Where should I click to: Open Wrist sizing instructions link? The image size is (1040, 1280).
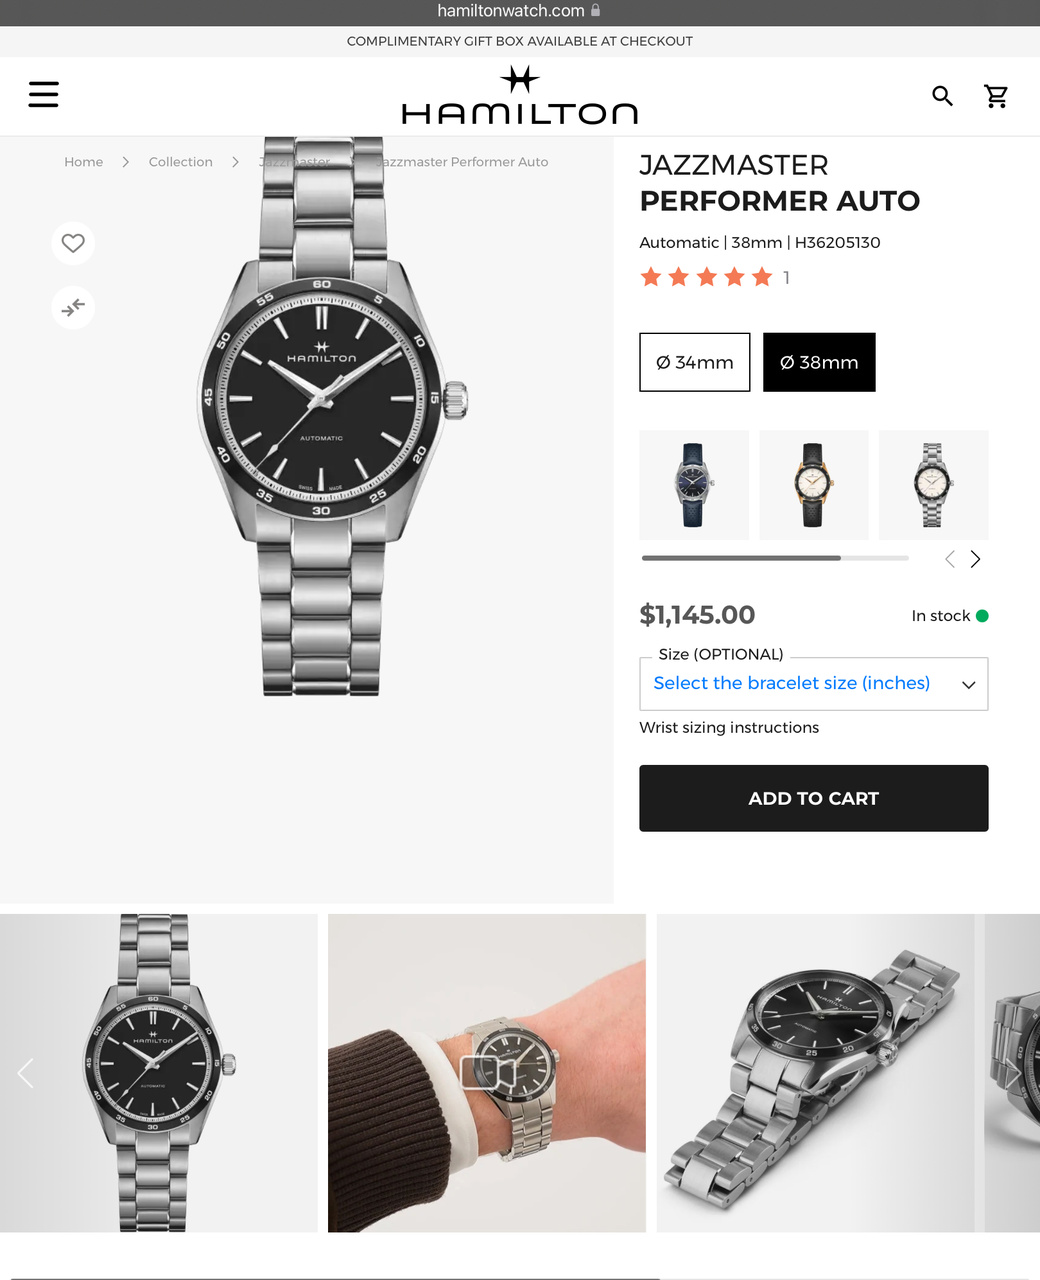[729, 727]
